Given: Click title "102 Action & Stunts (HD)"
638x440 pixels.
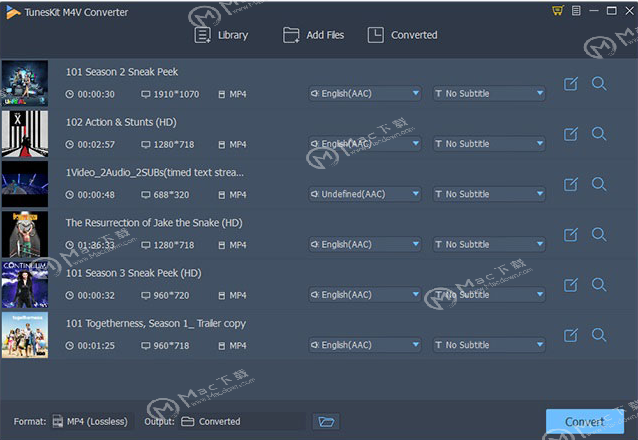Looking at the screenshot, I should point(121,123).
